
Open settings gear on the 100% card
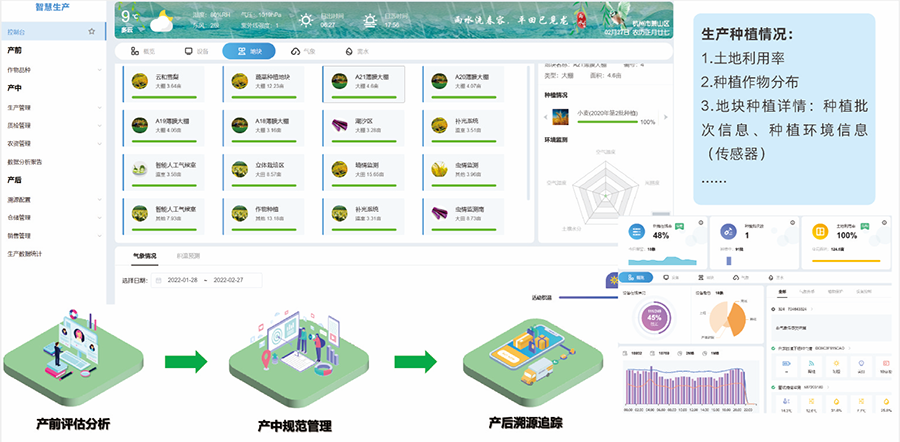(886, 222)
